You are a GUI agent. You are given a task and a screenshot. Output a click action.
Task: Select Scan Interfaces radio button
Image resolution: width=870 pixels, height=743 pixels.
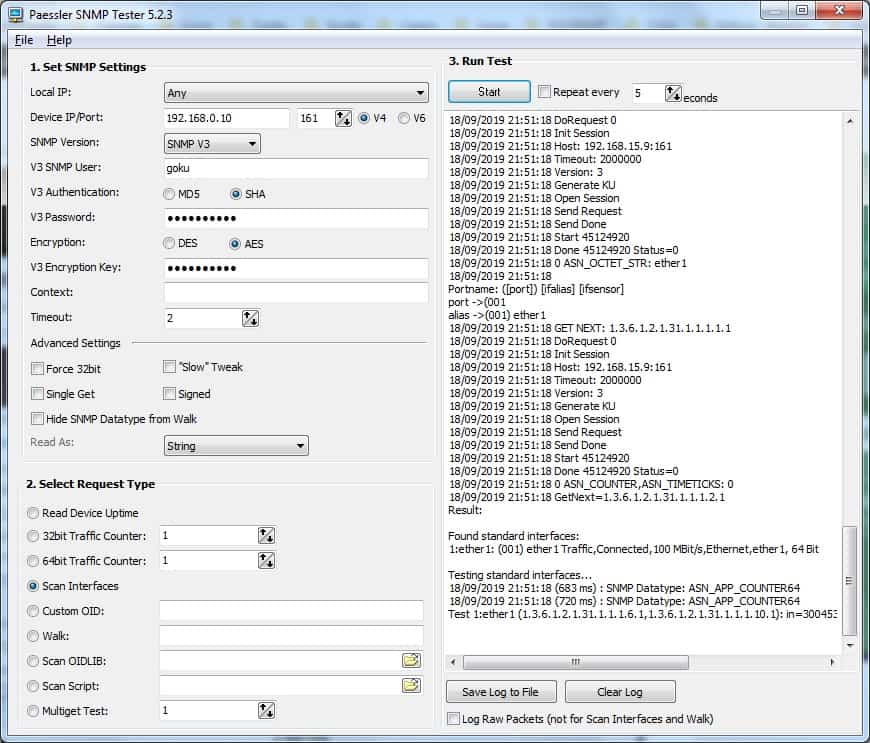[33, 586]
